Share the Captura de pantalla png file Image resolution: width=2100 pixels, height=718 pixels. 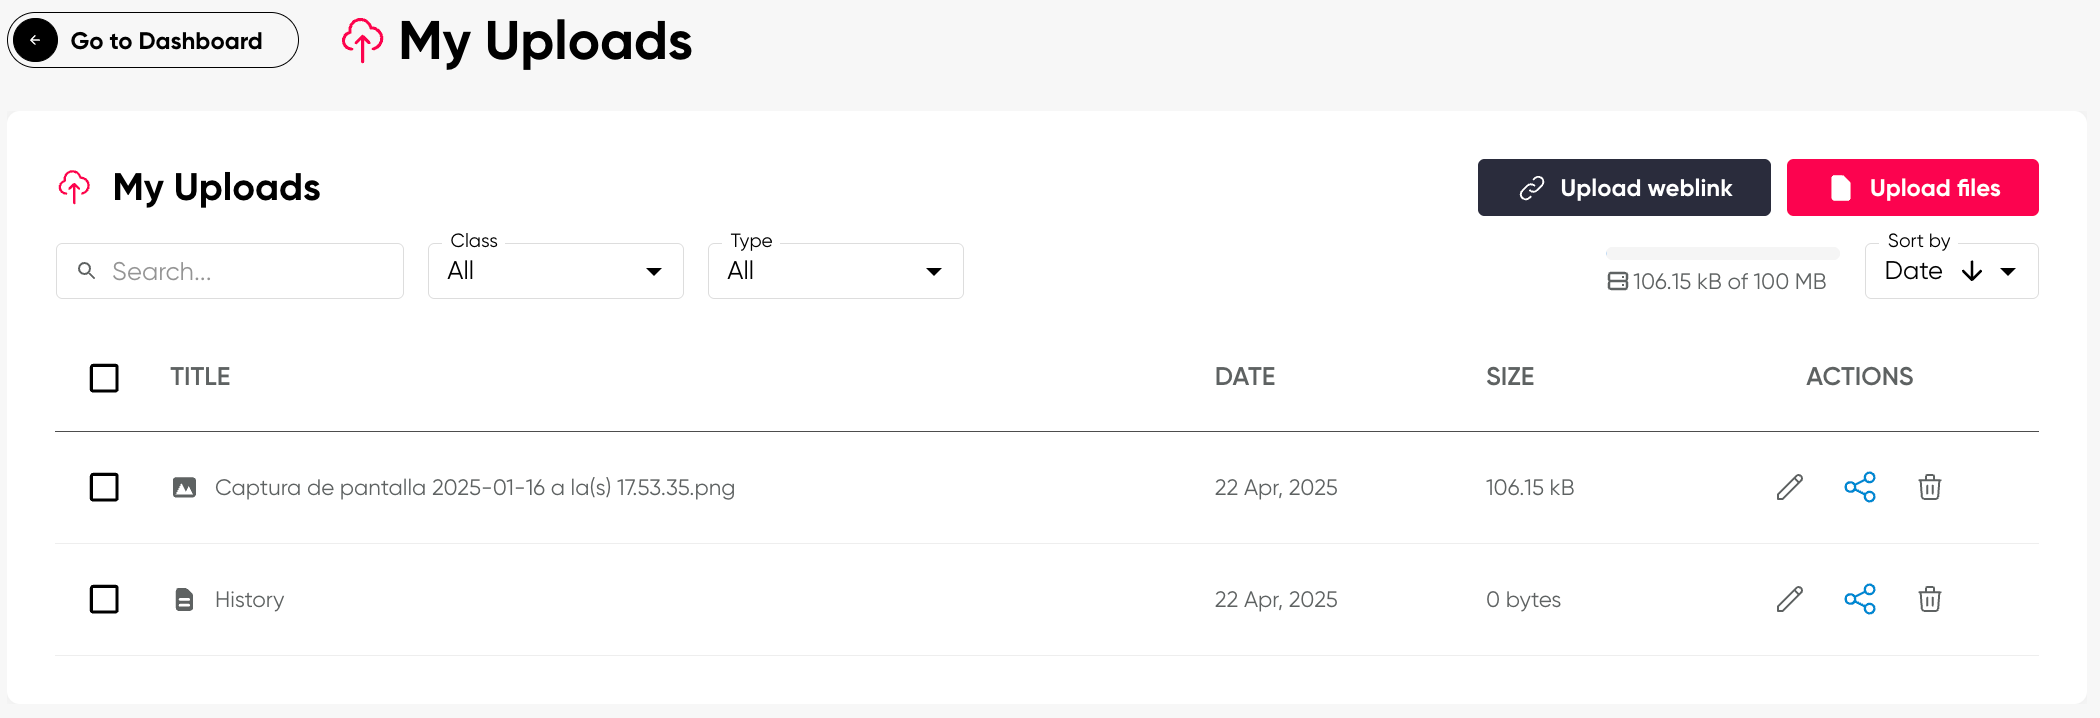click(x=1859, y=487)
